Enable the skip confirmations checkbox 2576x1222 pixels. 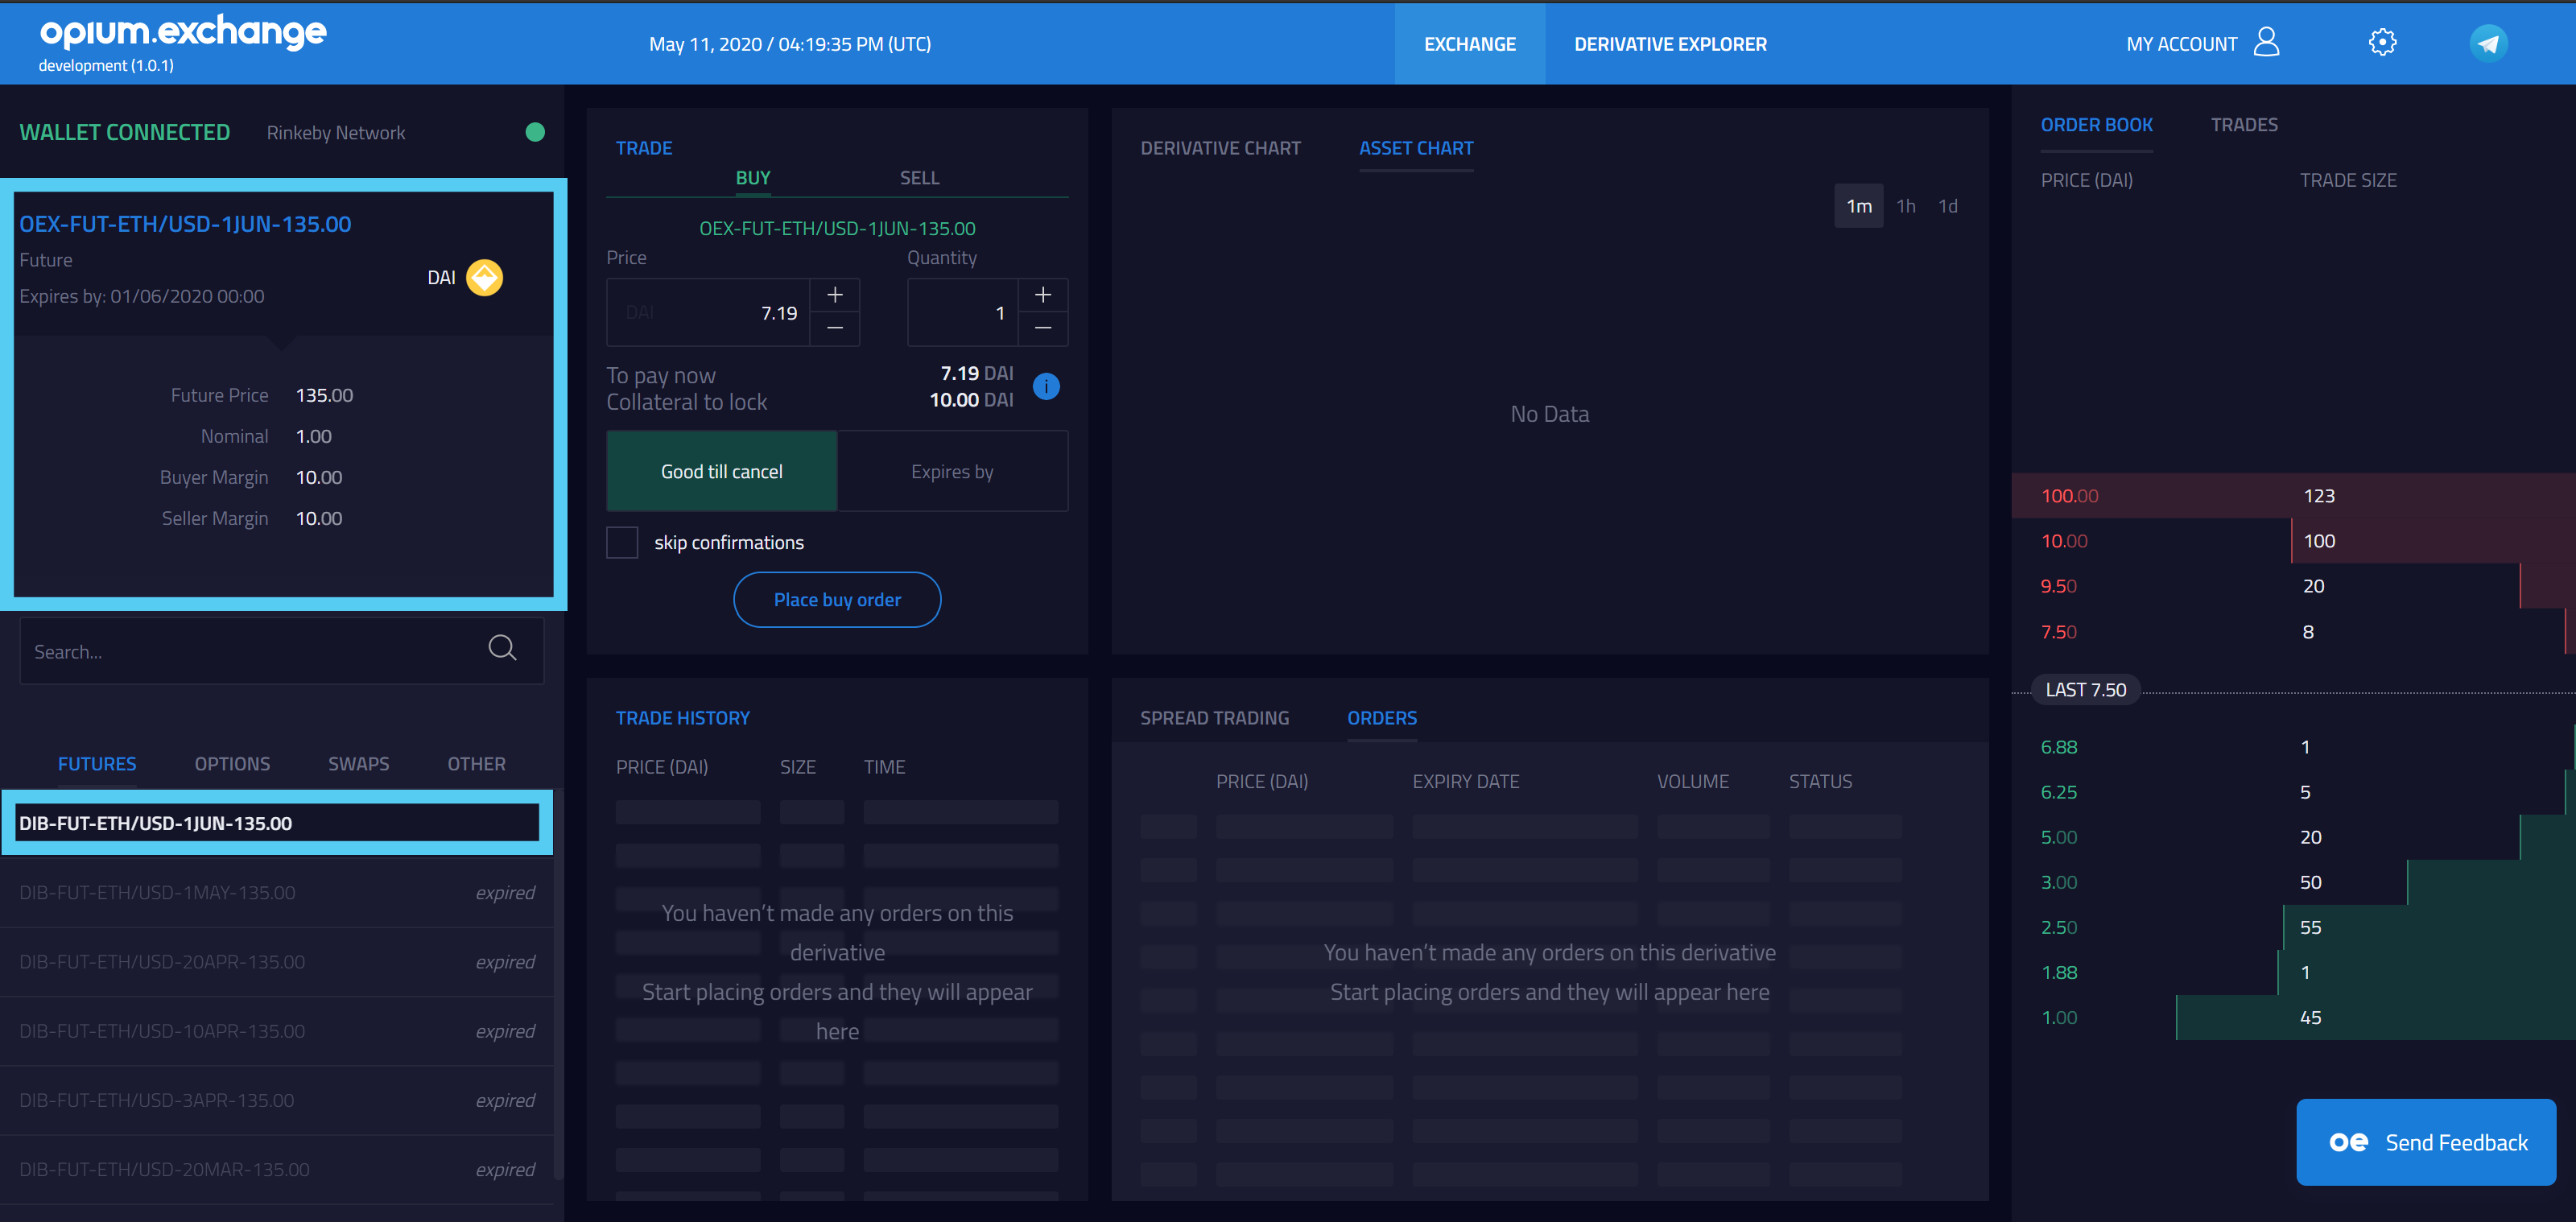(x=622, y=542)
